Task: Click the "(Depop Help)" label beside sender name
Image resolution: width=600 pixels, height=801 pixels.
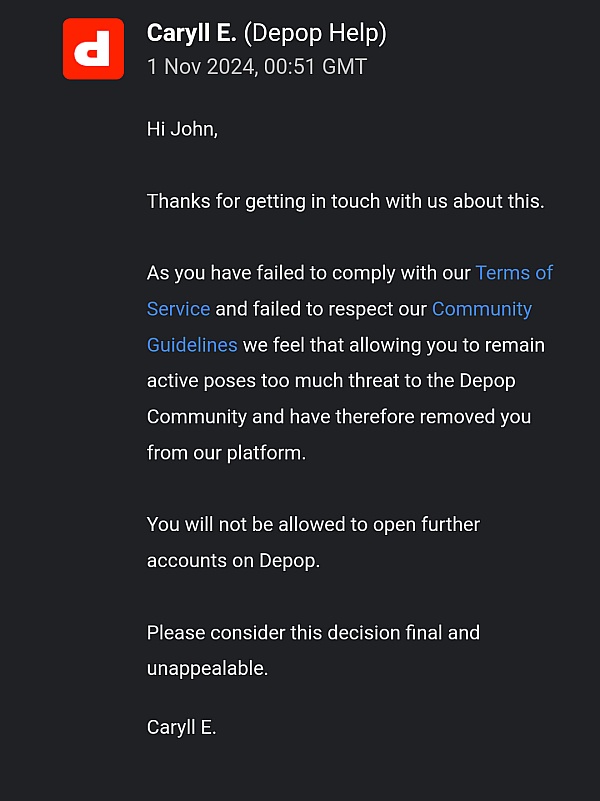Action: click(x=315, y=33)
